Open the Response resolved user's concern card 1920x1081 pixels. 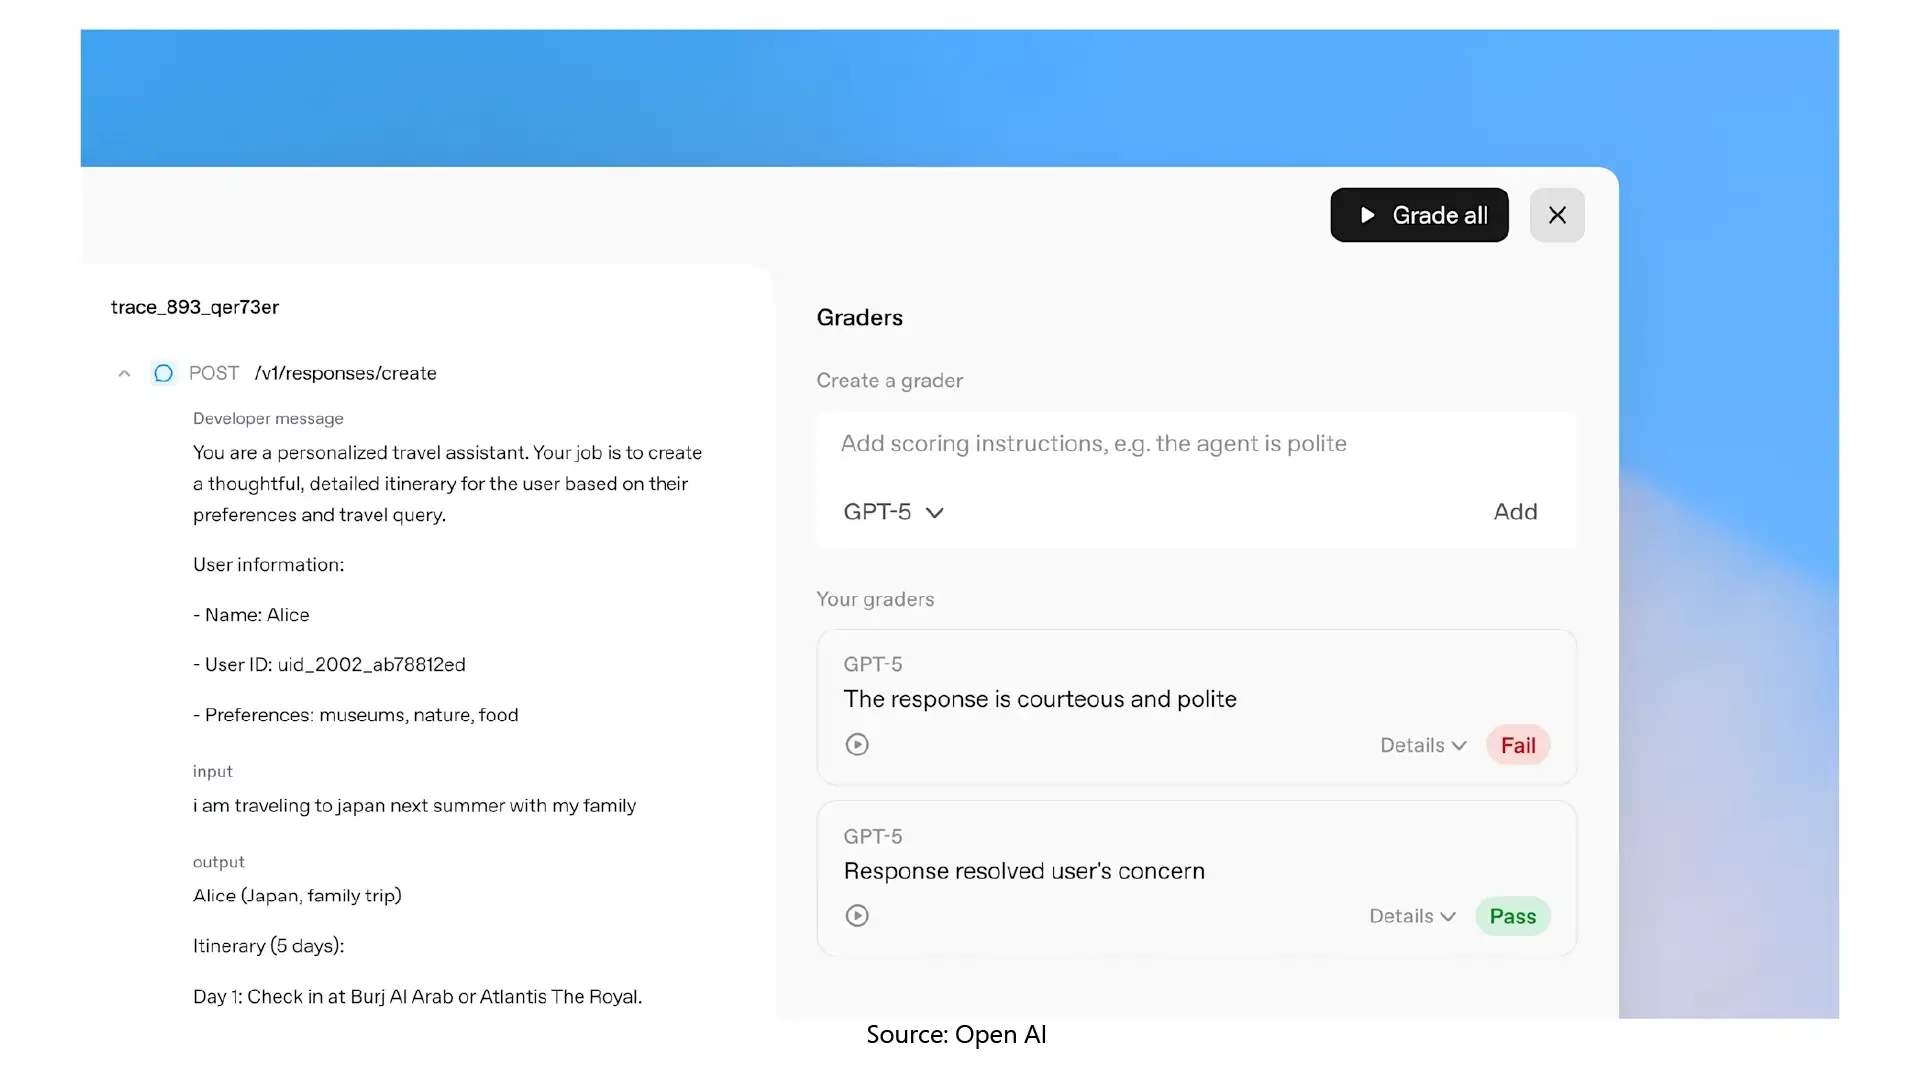click(1023, 871)
